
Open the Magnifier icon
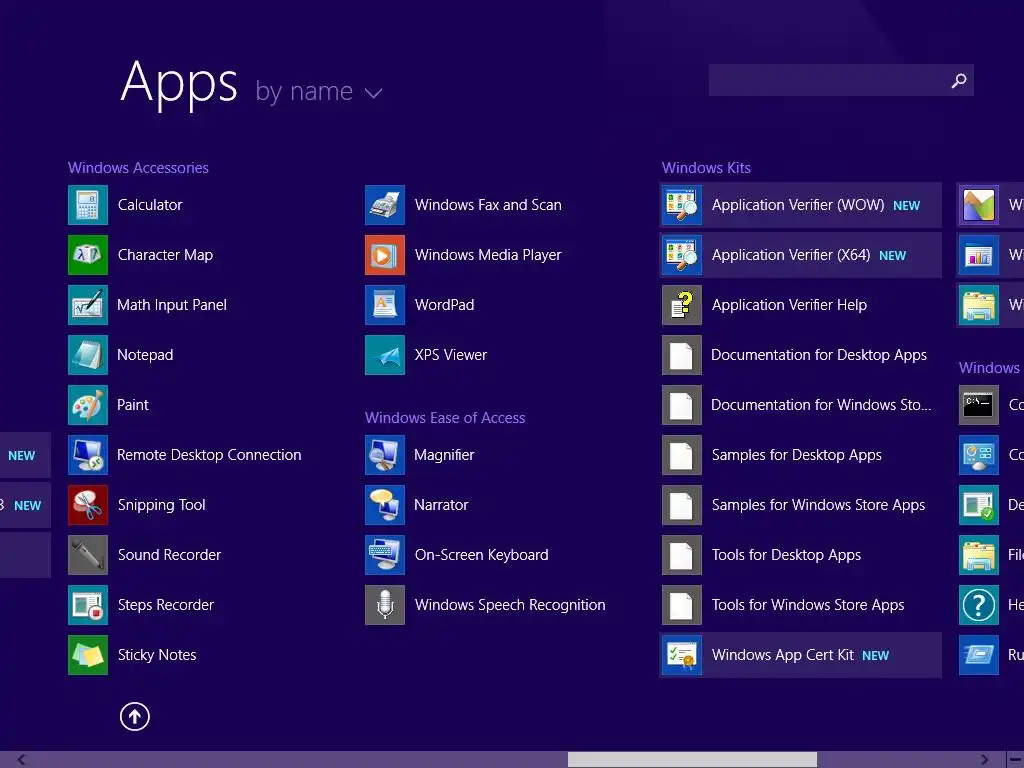coord(385,455)
